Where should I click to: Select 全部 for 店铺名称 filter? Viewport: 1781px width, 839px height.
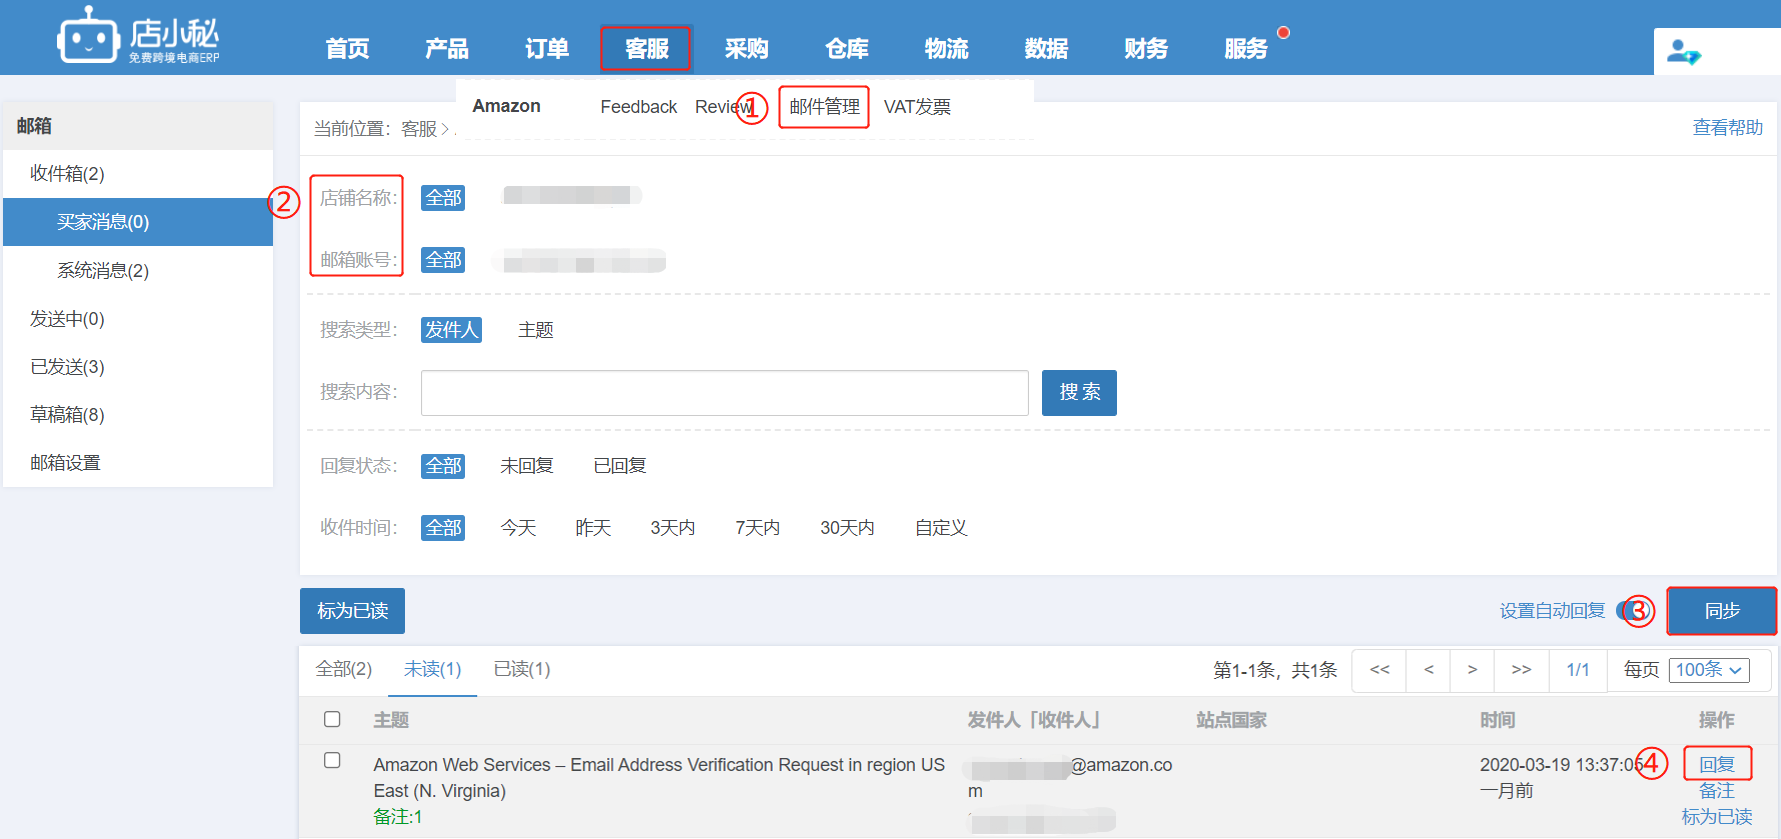tap(443, 198)
